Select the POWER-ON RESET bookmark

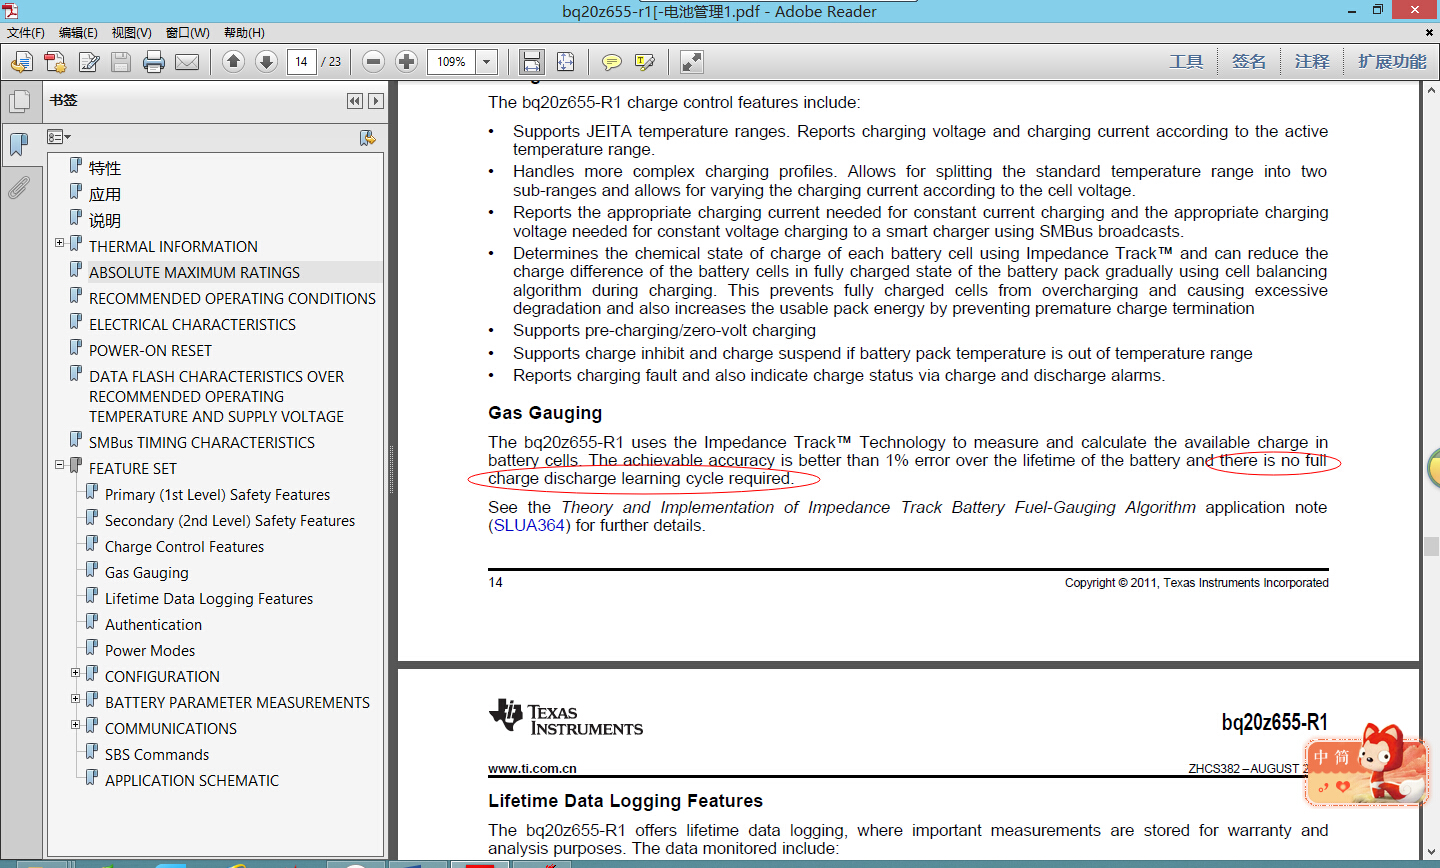click(150, 350)
